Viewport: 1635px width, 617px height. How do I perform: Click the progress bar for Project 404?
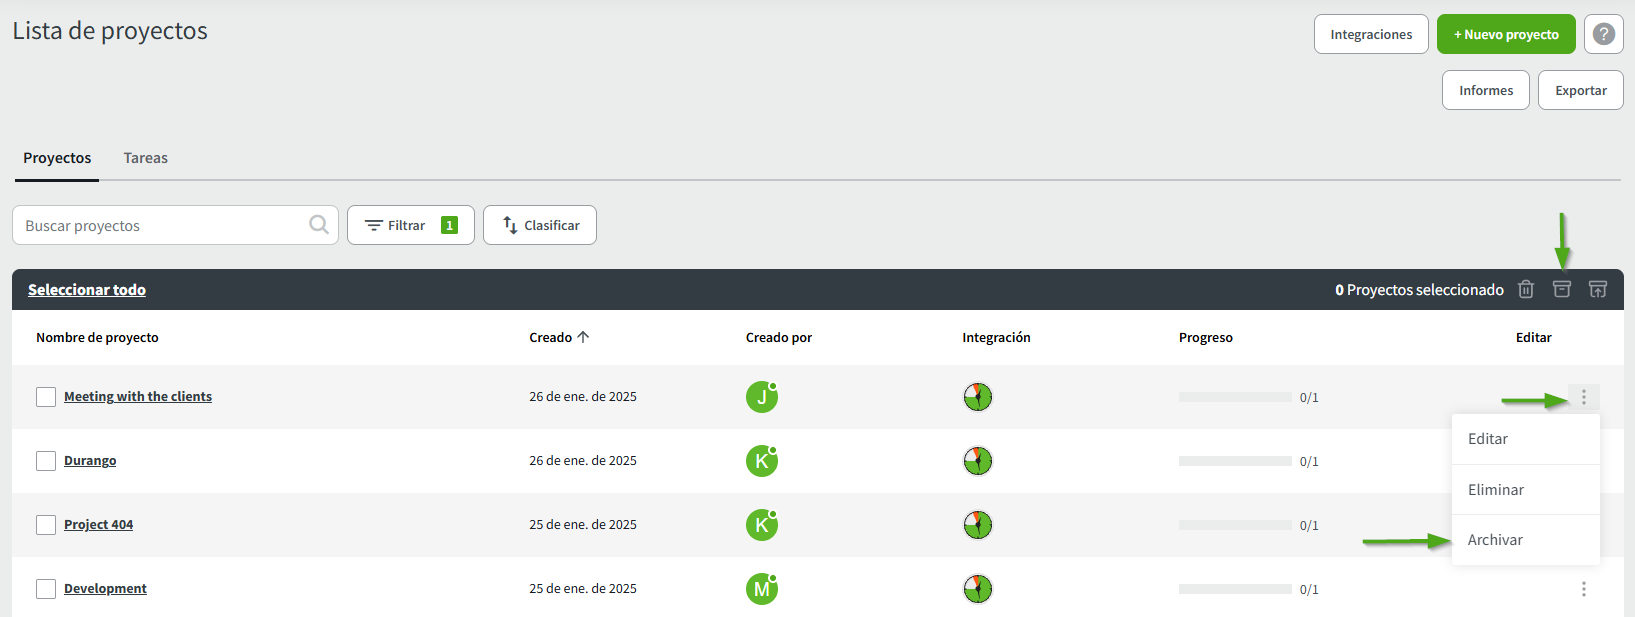[1235, 525]
